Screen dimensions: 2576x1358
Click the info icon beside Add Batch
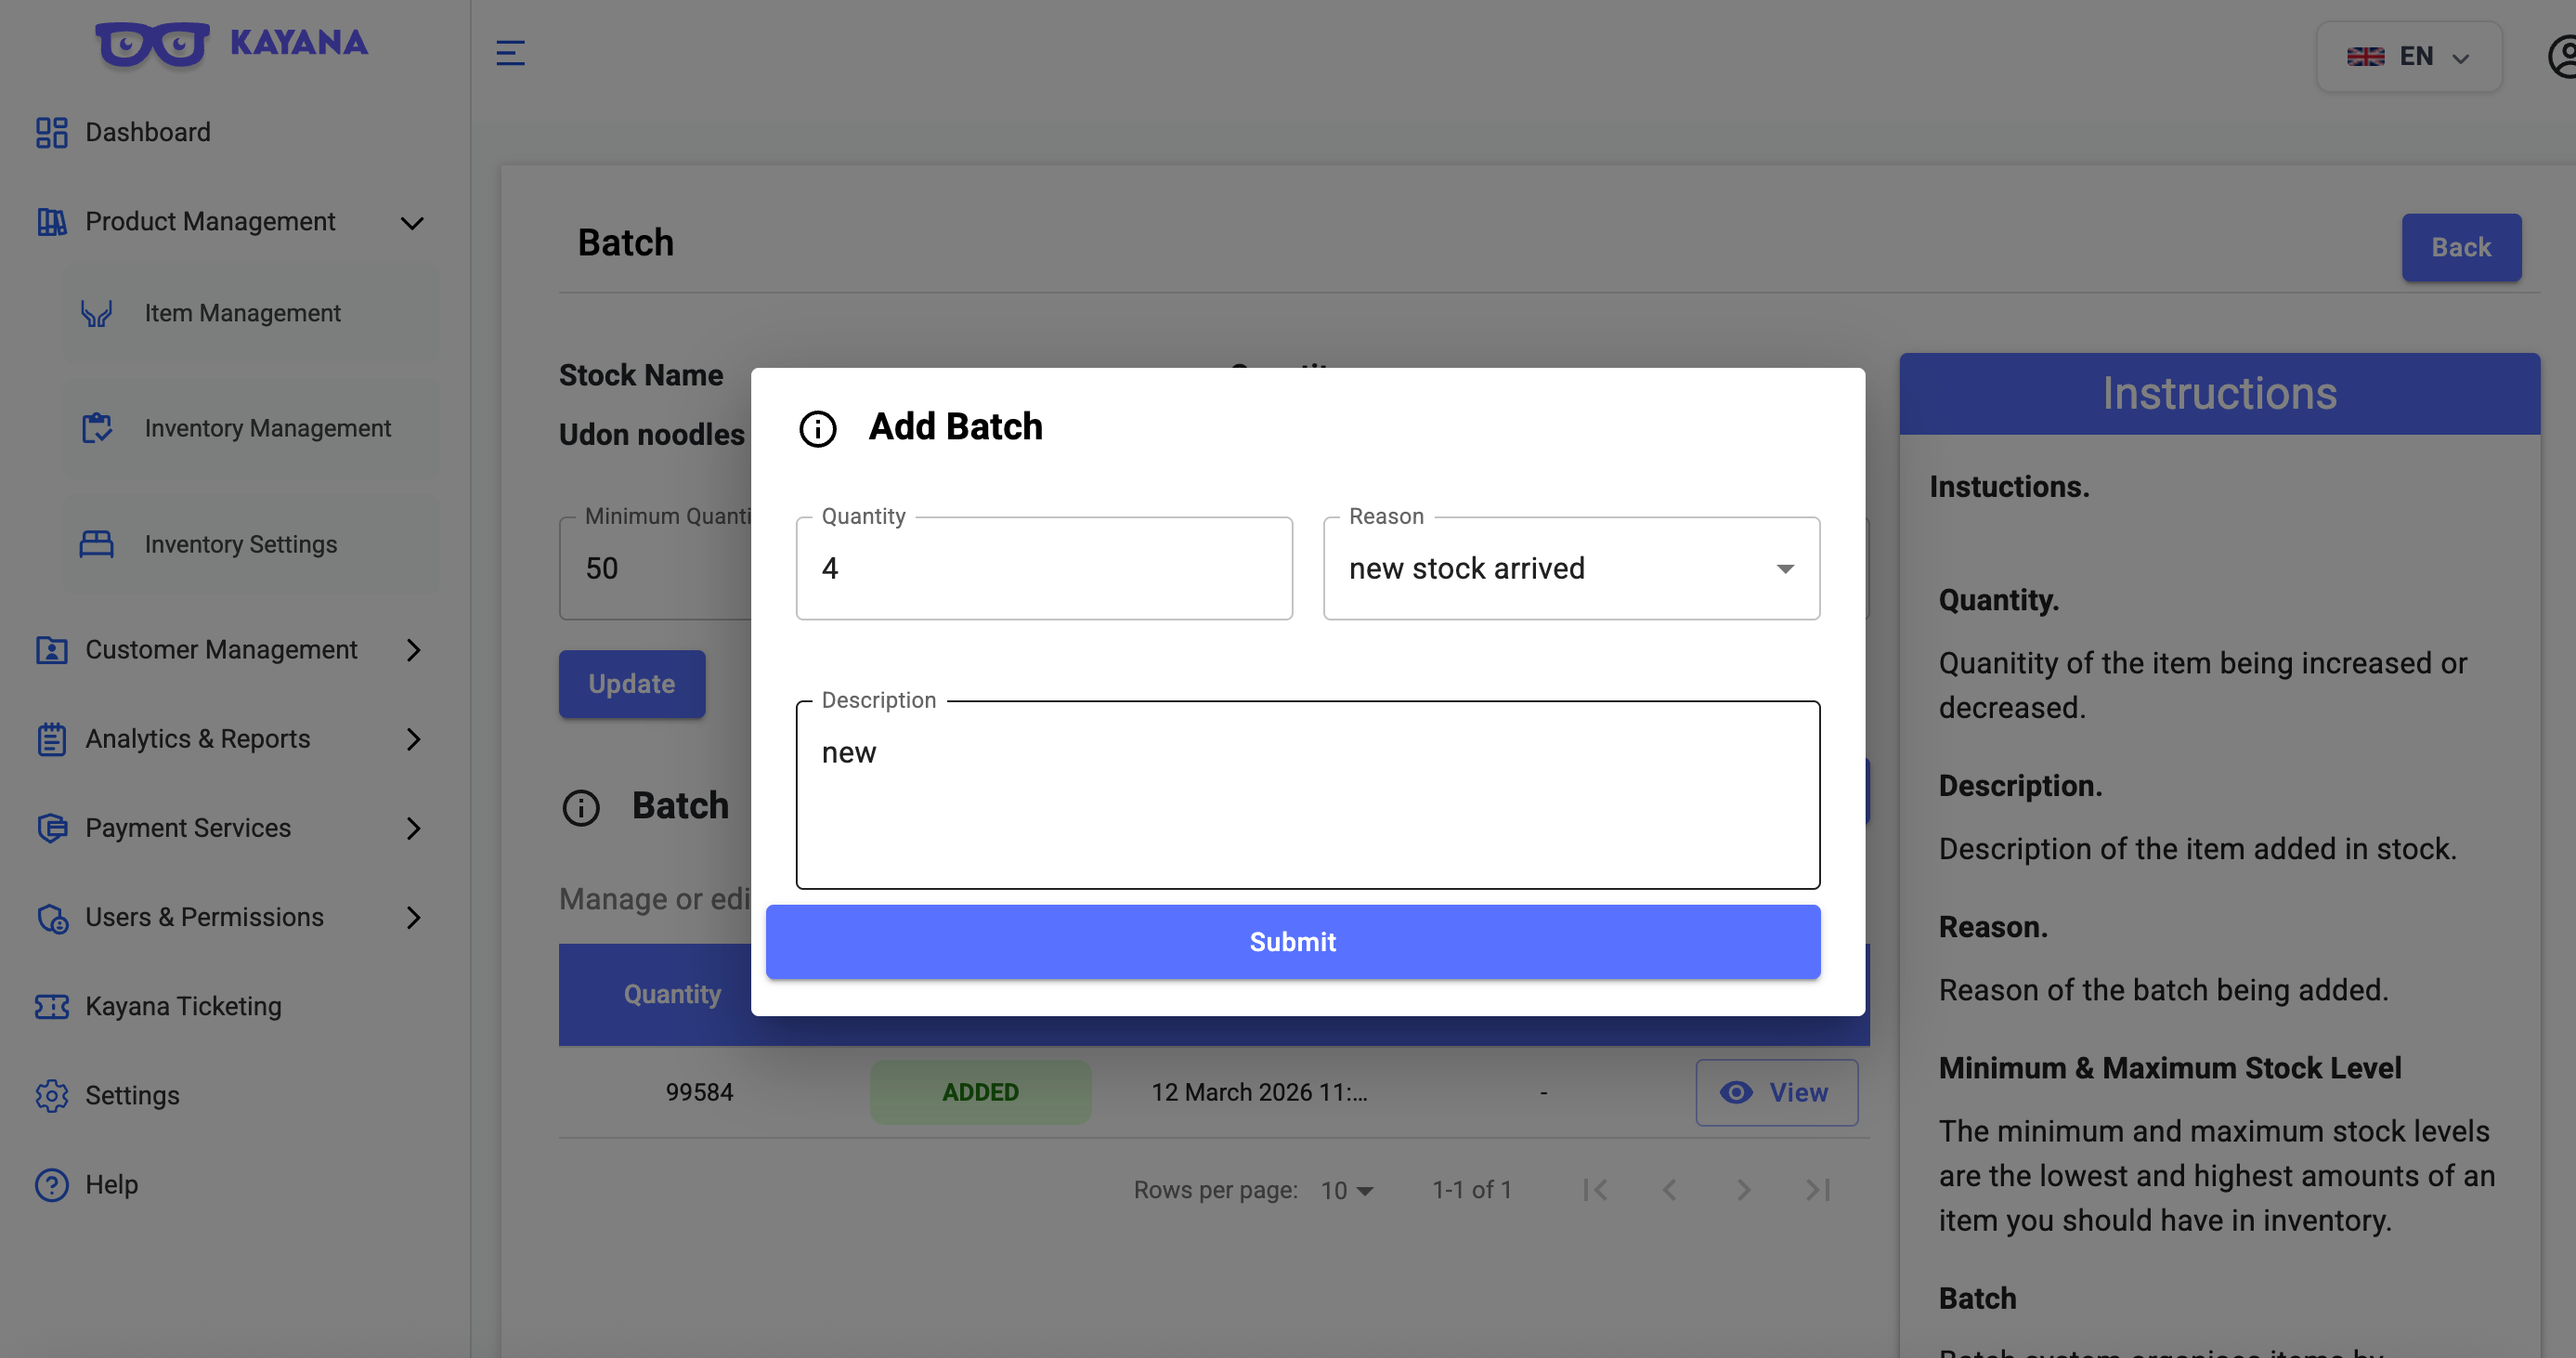817,429
